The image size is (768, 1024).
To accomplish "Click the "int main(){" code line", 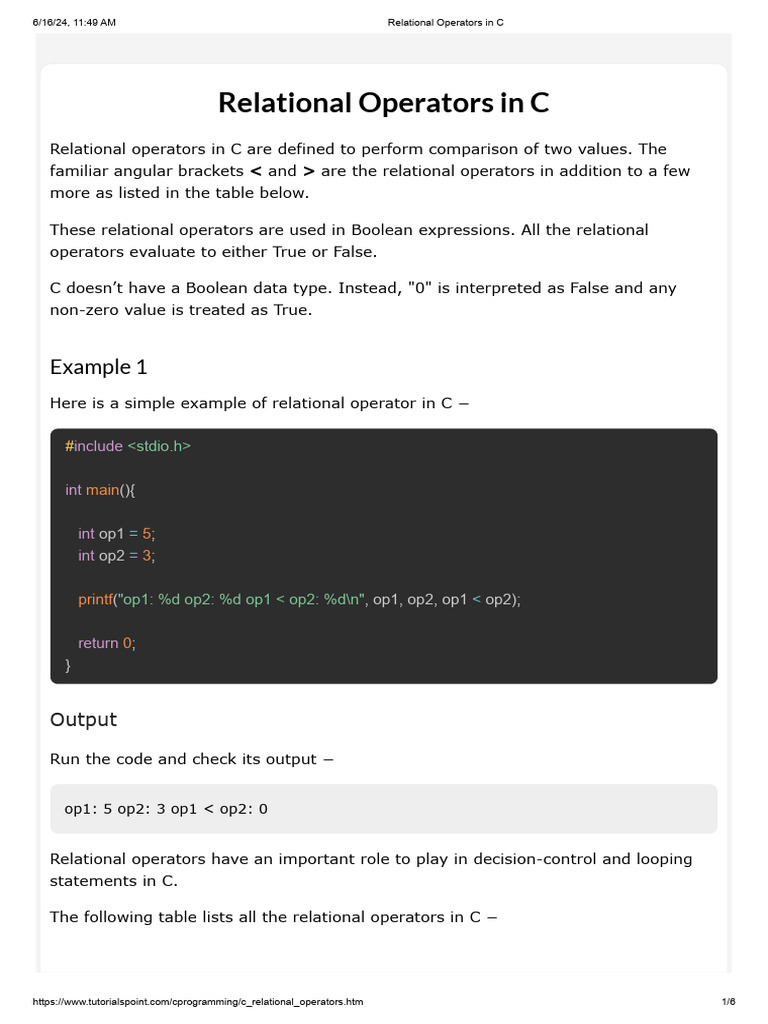I will pos(100,490).
